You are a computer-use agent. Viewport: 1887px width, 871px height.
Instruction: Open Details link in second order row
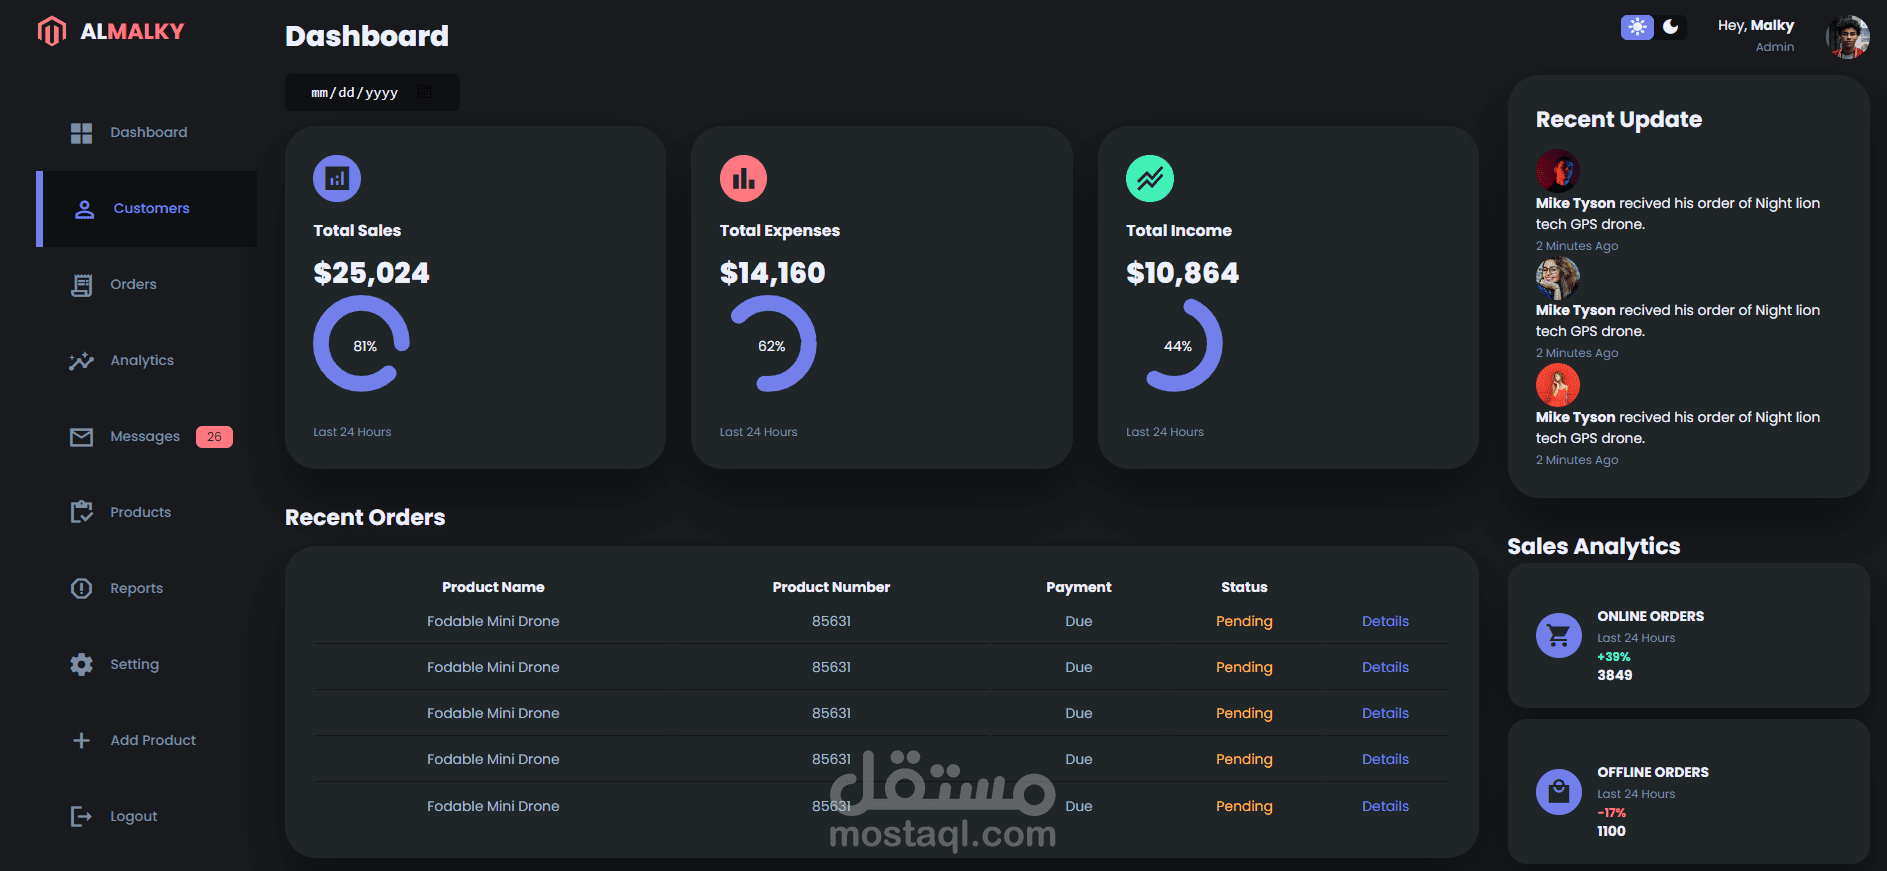point(1385,667)
